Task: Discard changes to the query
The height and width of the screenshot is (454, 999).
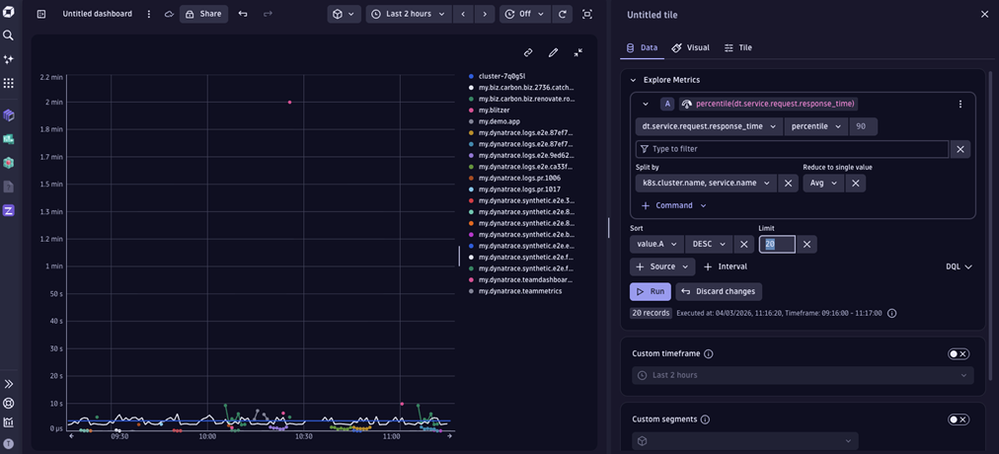Action: point(719,292)
